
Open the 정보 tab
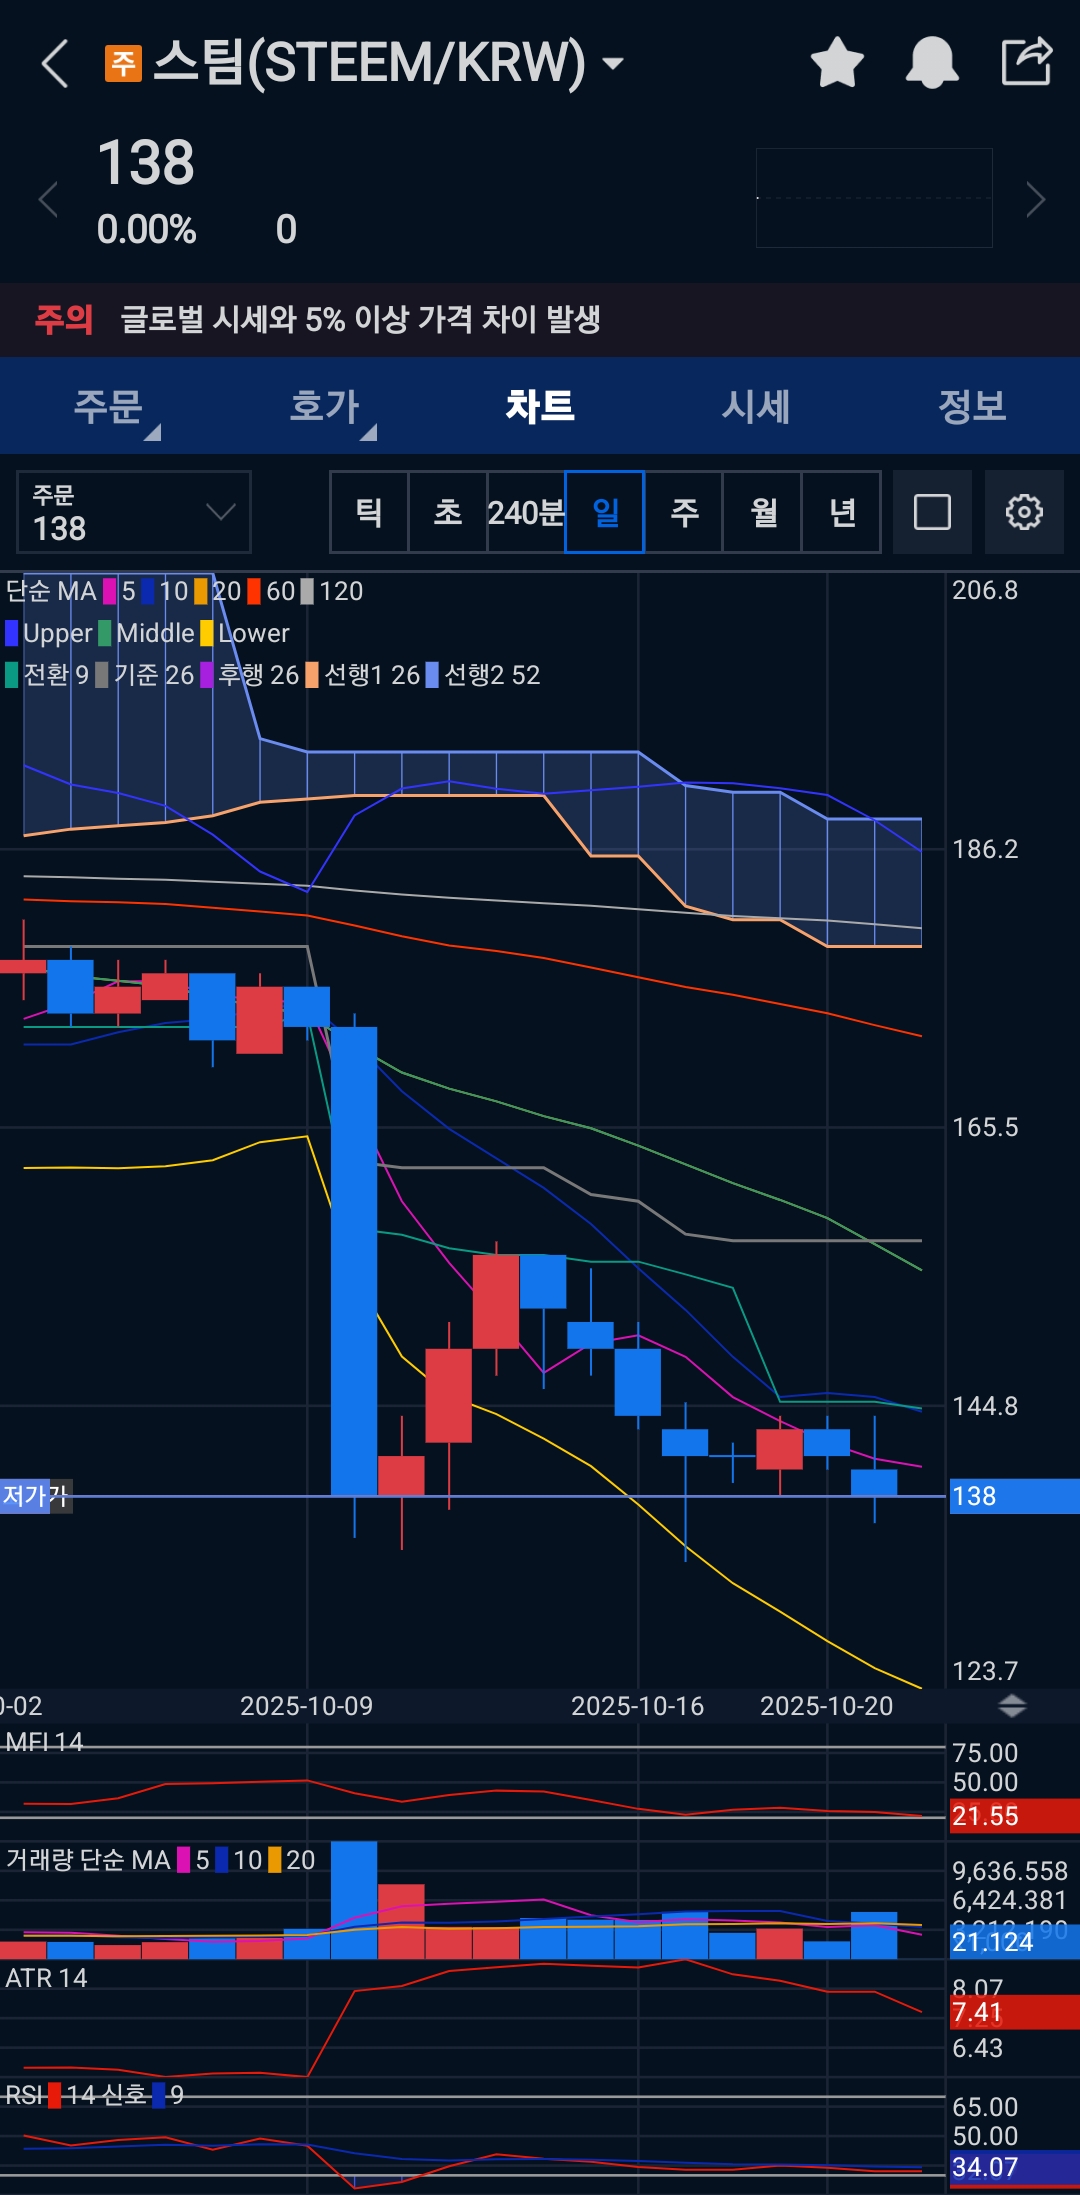(972, 406)
